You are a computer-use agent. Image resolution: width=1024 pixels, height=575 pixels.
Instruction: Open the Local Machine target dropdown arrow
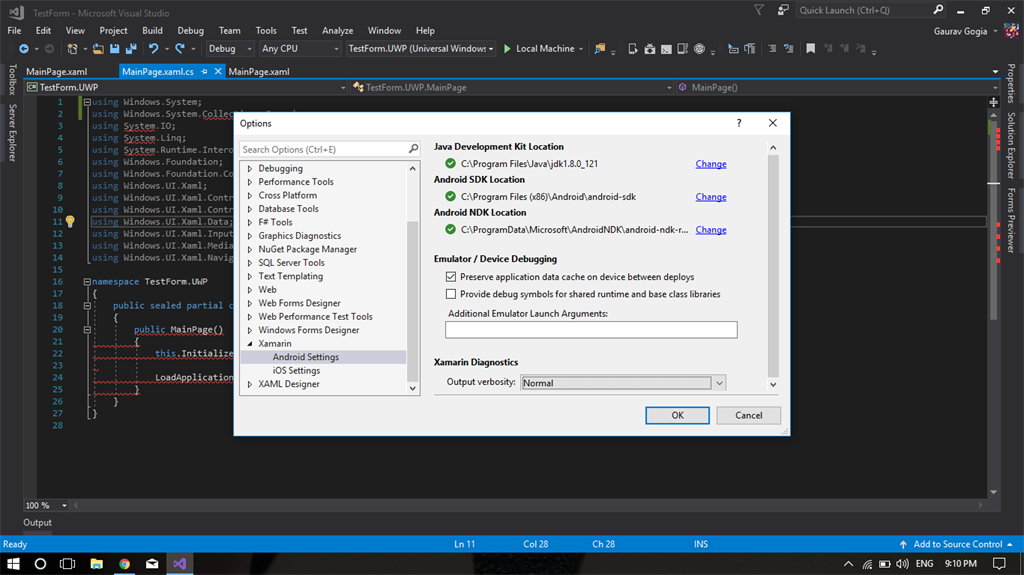pos(581,49)
